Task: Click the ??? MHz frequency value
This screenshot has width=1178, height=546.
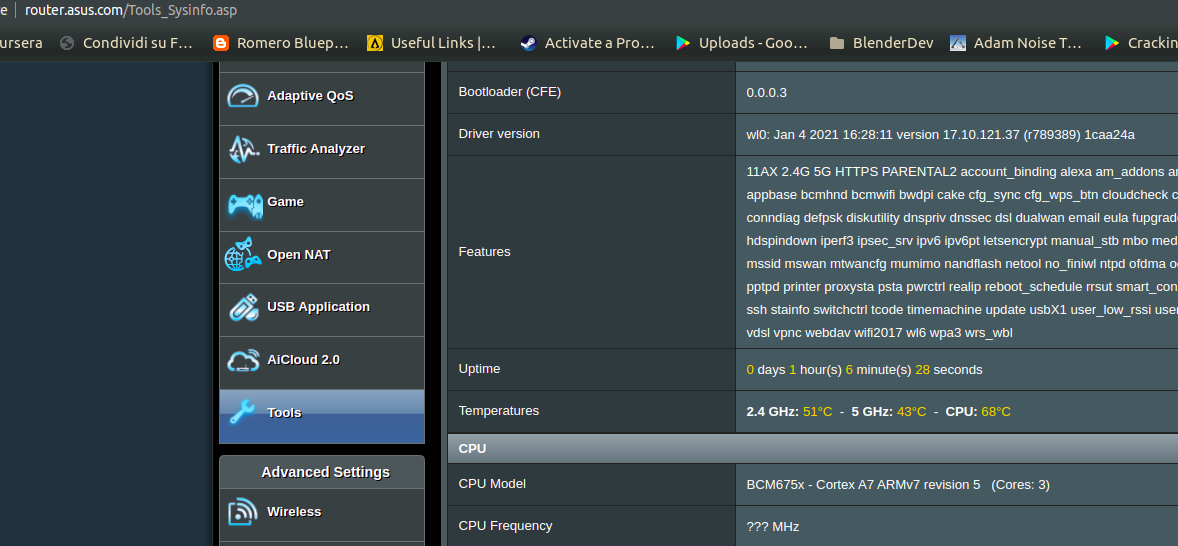Action: coord(772,527)
